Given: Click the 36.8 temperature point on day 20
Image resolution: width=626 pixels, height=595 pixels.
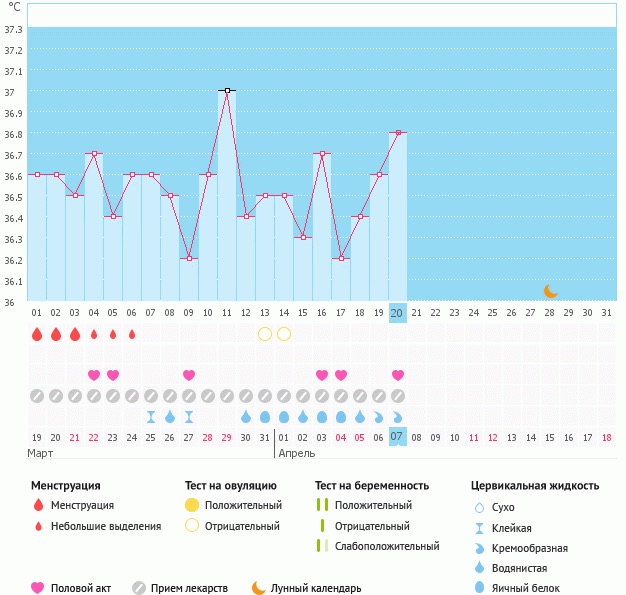Looking at the screenshot, I should pyautogui.click(x=398, y=132).
